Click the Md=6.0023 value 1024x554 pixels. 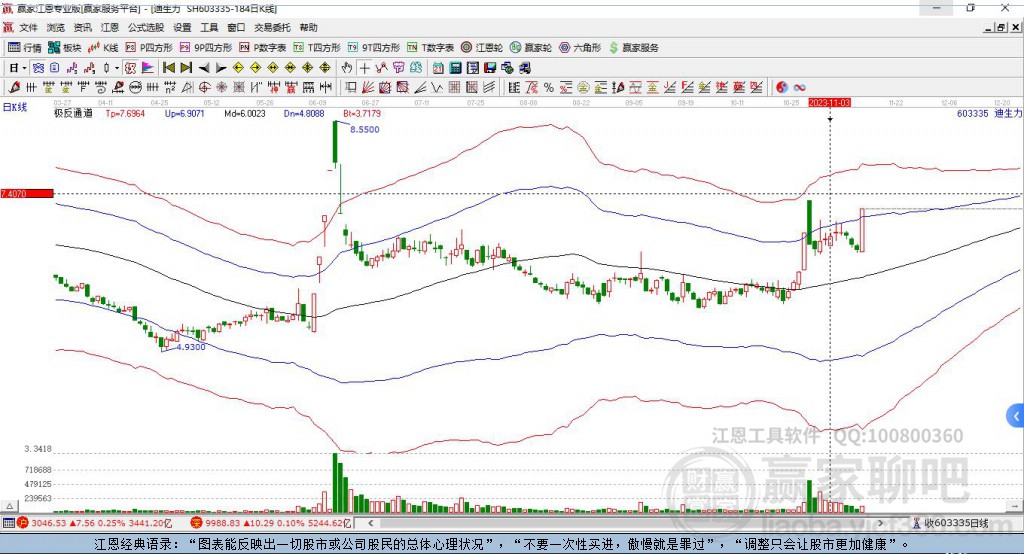245,113
